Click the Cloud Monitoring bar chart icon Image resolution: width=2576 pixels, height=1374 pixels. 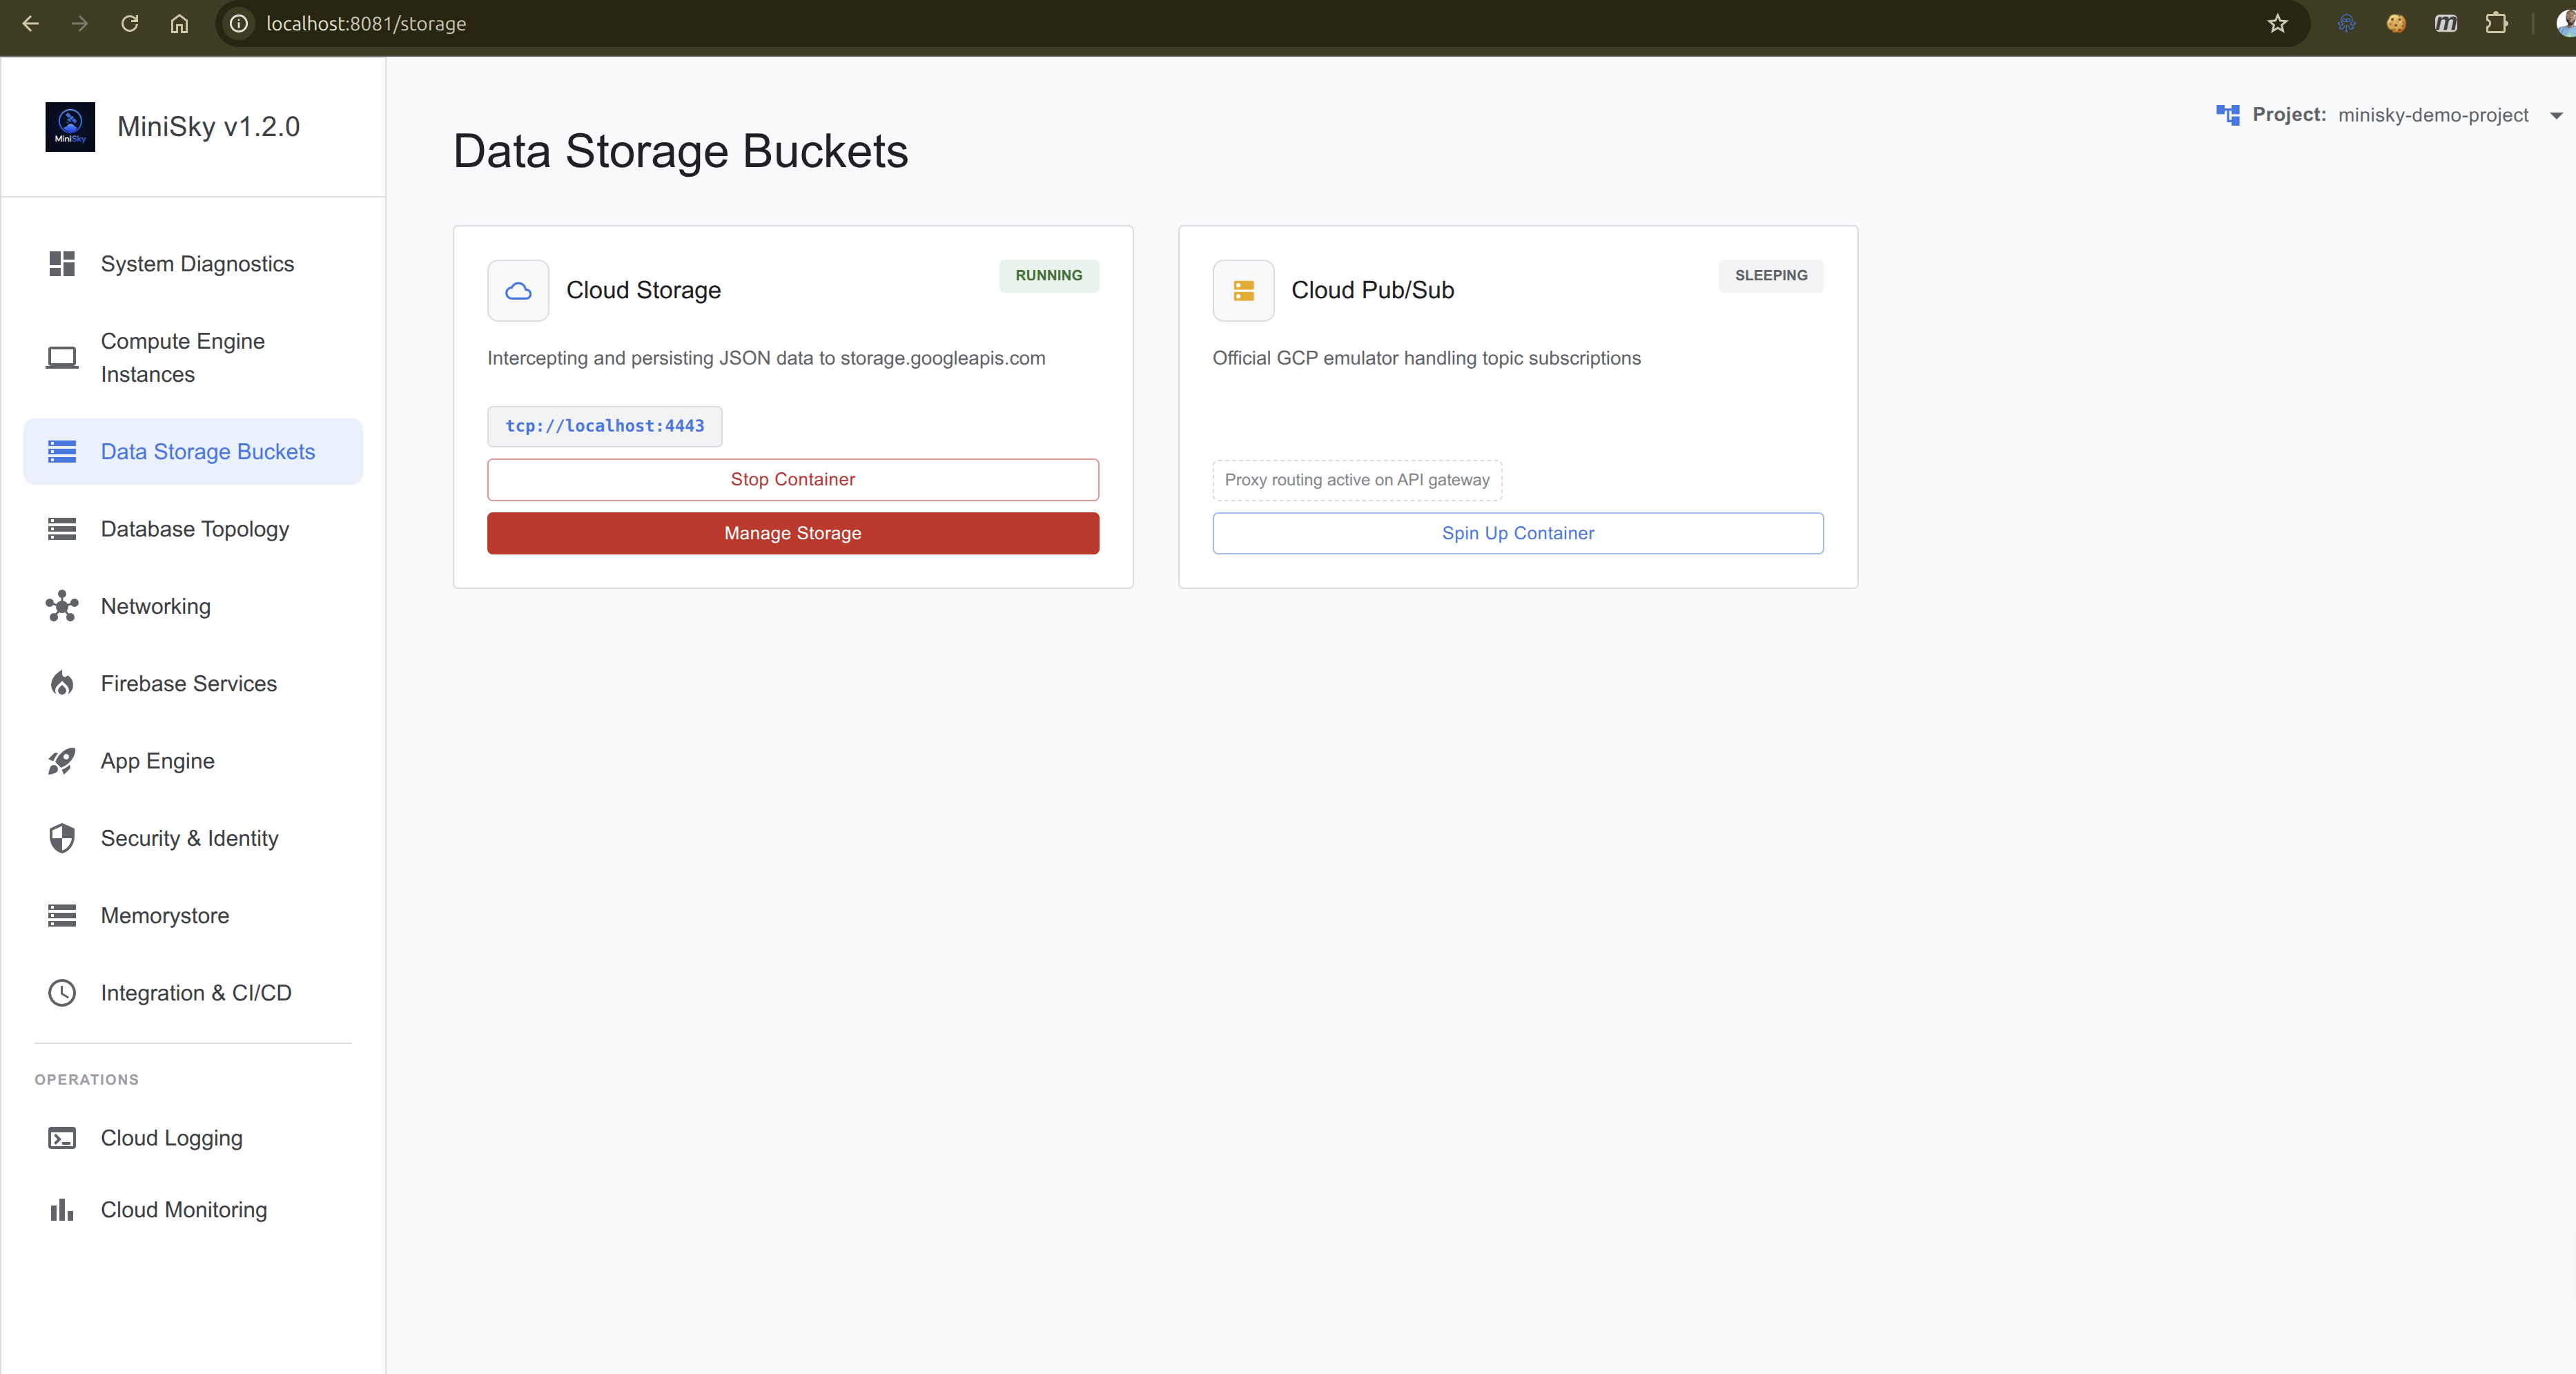click(62, 1210)
